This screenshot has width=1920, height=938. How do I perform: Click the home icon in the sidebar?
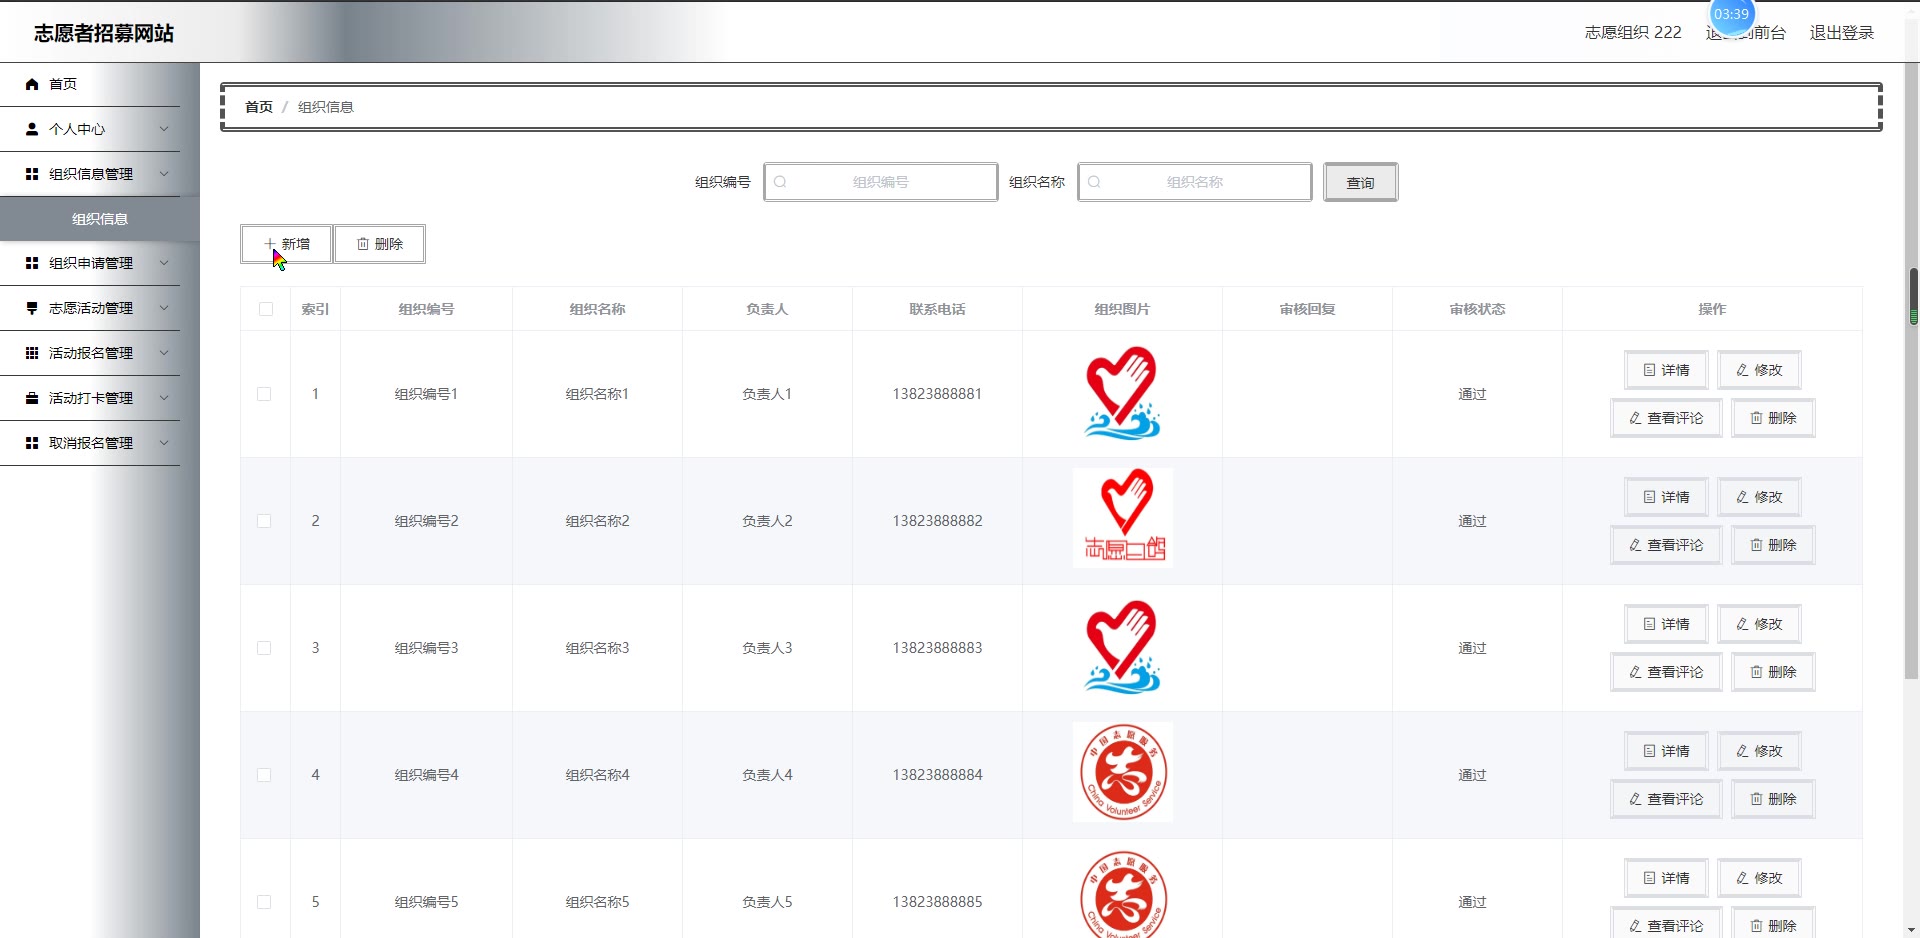(32, 84)
